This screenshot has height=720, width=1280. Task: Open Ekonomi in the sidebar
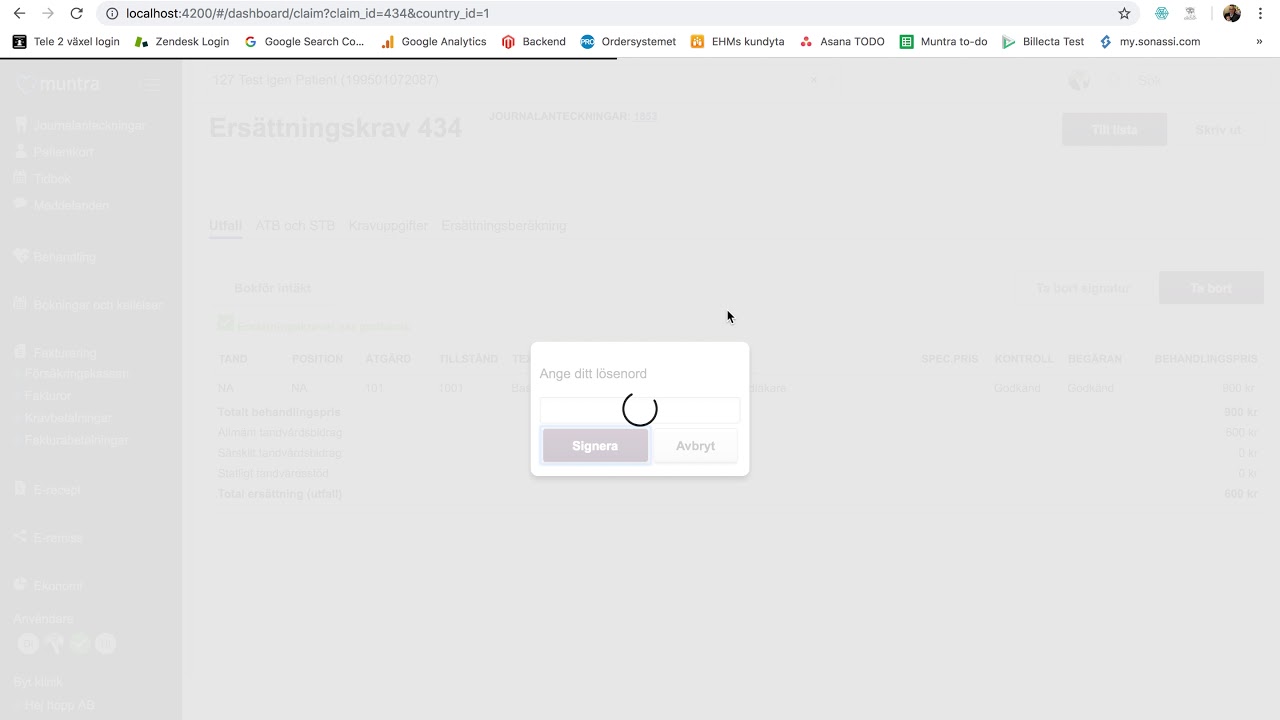point(48,586)
